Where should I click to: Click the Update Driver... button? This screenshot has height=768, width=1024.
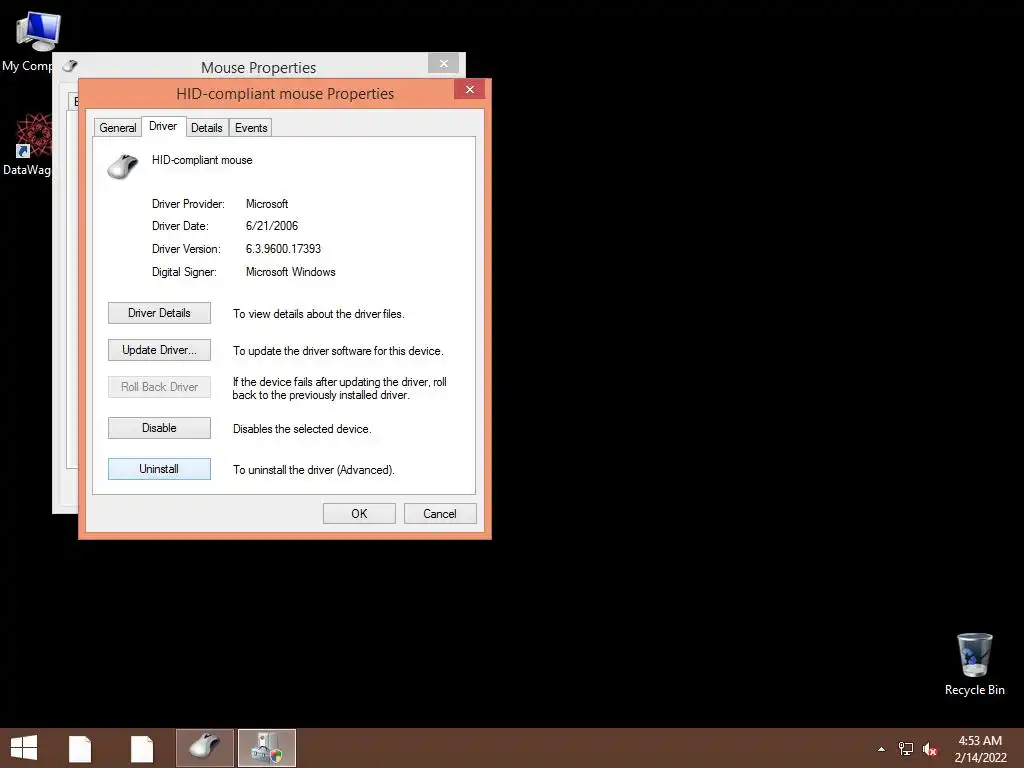pos(159,350)
